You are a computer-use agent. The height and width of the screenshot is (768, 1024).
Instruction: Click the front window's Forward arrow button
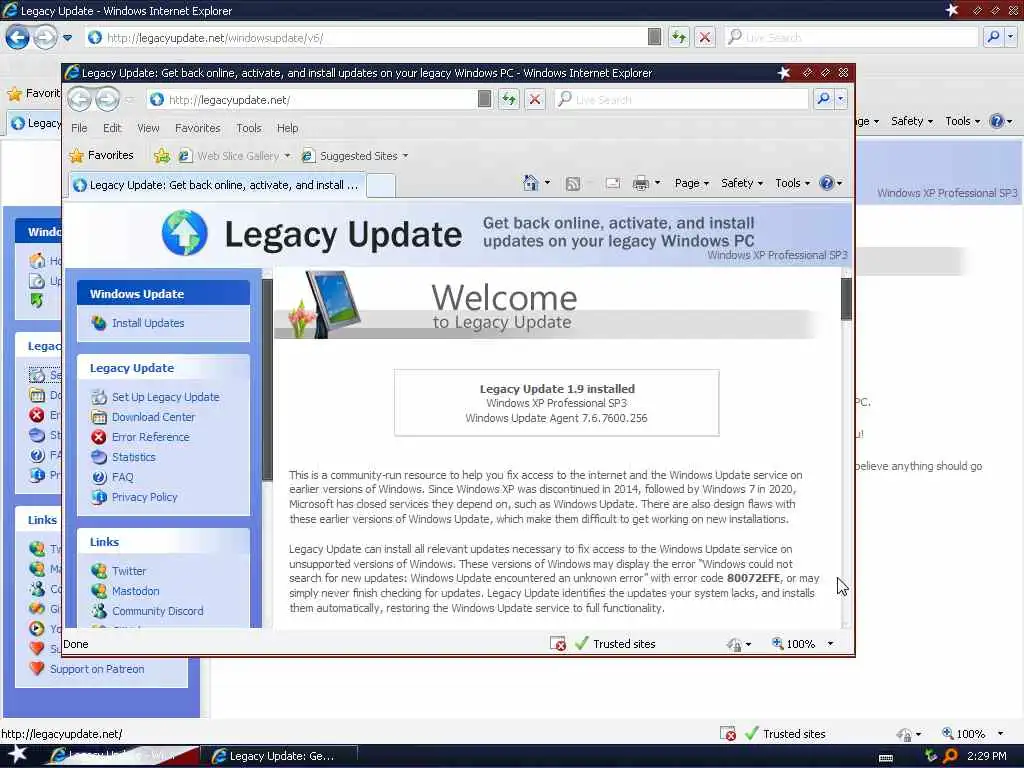click(107, 99)
